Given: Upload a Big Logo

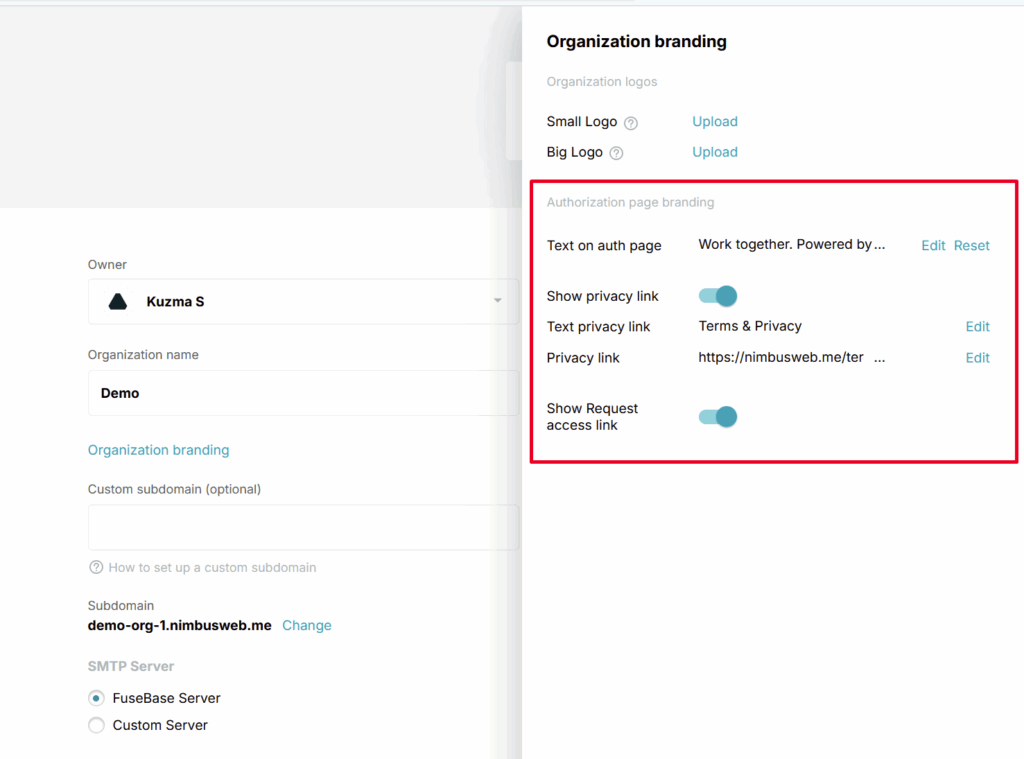Looking at the screenshot, I should point(715,152).
